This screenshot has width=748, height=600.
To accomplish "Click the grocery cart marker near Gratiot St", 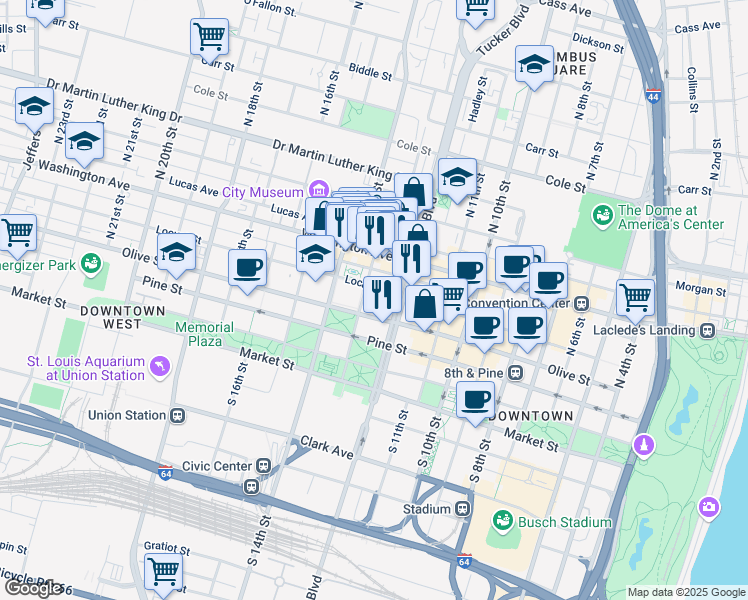I will (164, 575).
